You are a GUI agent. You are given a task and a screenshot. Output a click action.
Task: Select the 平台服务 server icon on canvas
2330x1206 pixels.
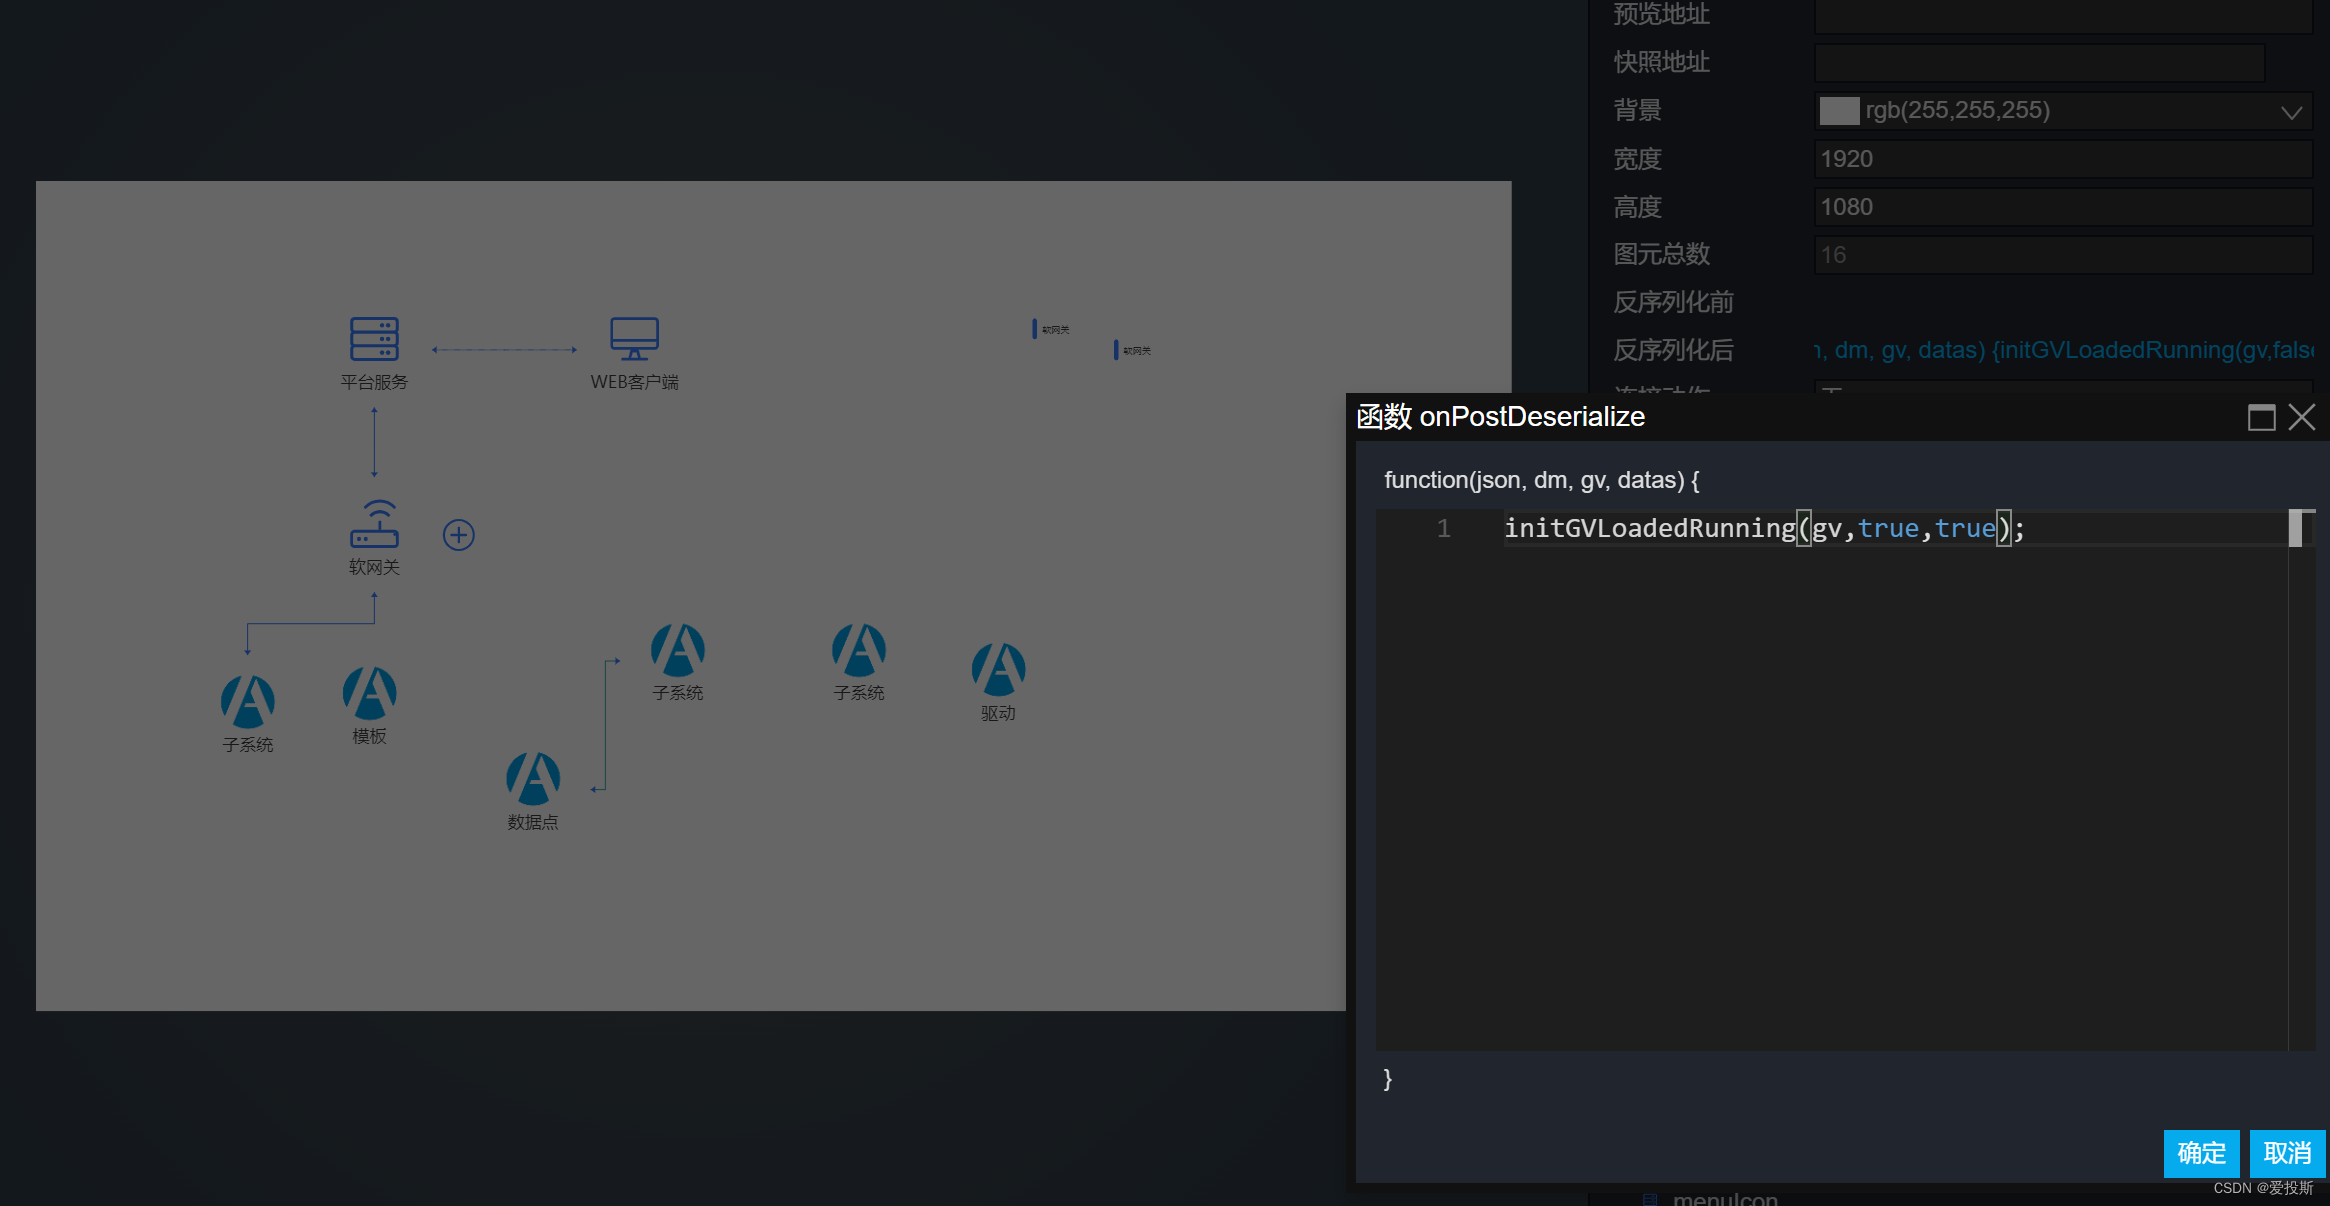click(x=375, y=340)
